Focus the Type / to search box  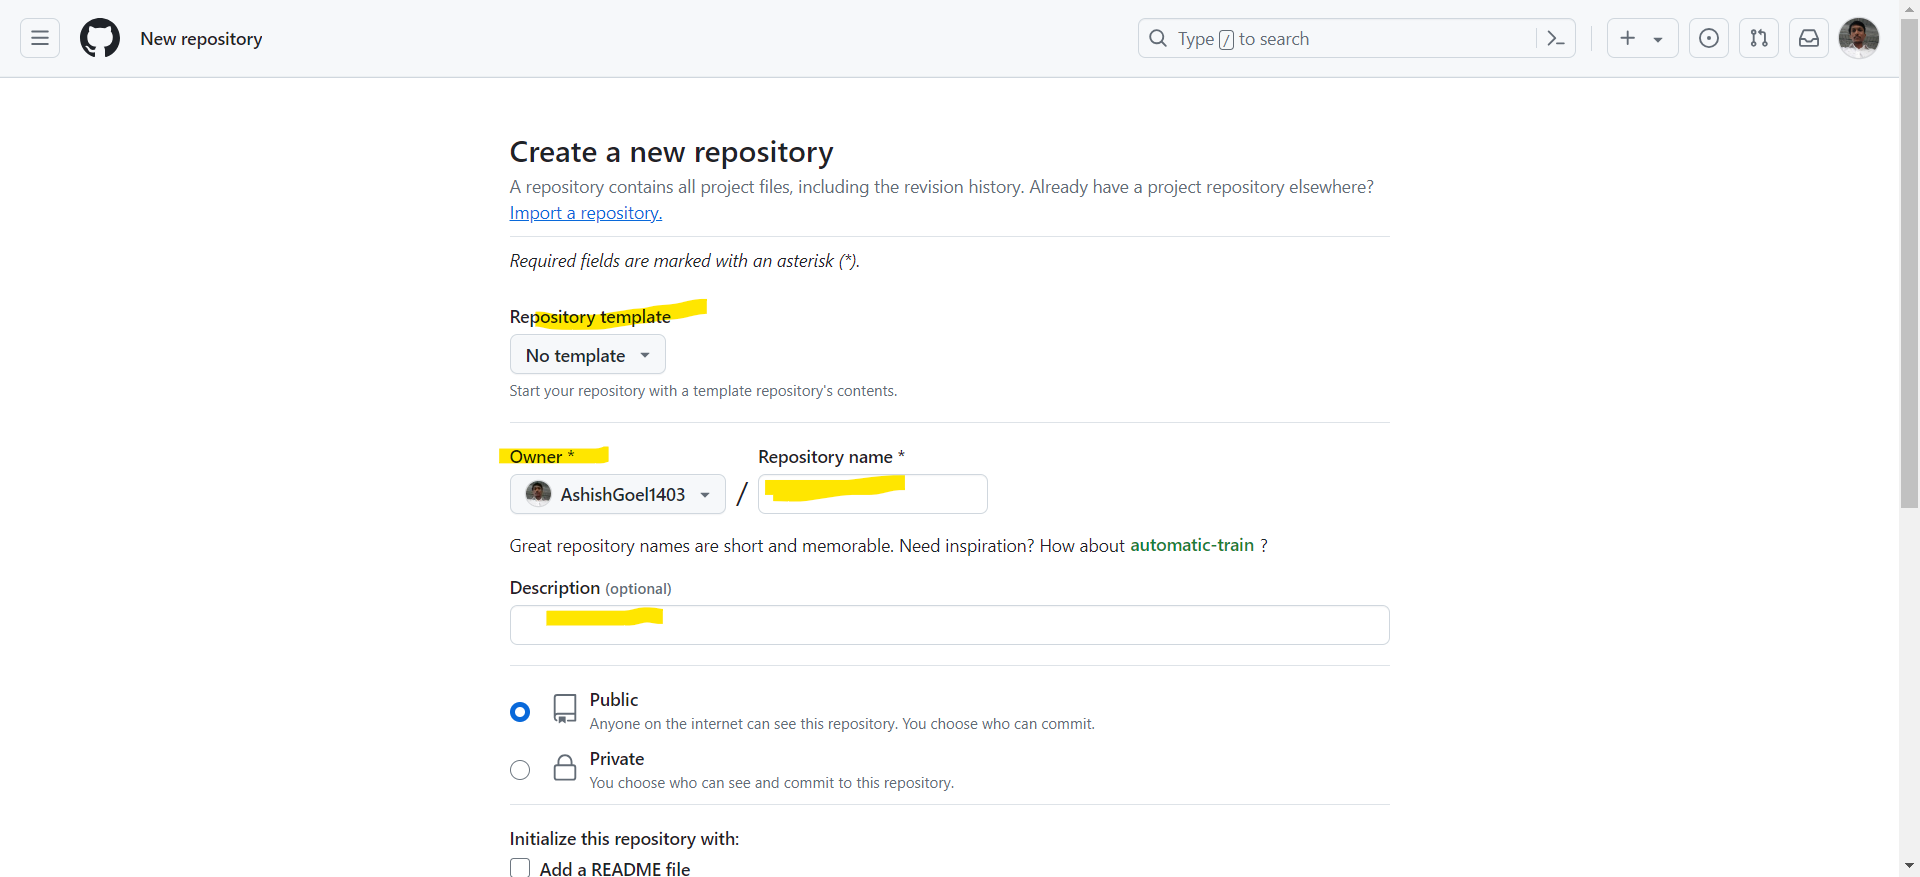pos(1340,39)
